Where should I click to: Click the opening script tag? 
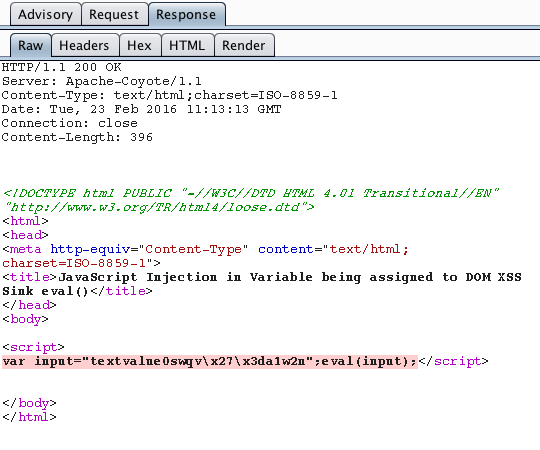pyautogui.click(x=33, y=347)
